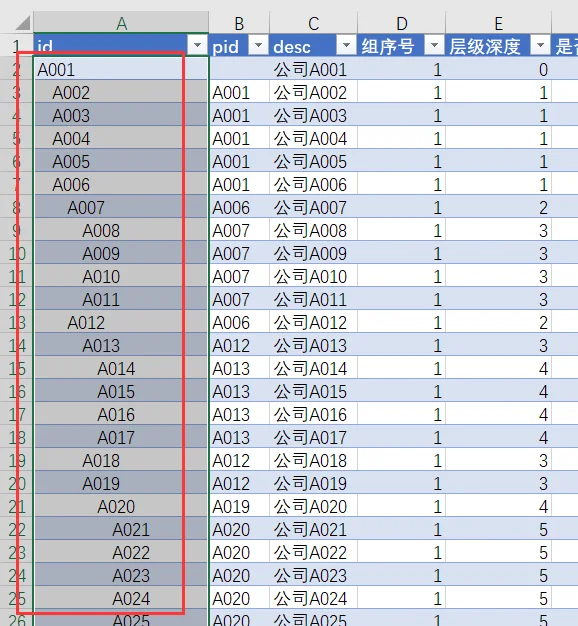This screenshot has width=578, height=626.
Task: Click pid cell in 公司A008 row
Action: coord(239,231)
